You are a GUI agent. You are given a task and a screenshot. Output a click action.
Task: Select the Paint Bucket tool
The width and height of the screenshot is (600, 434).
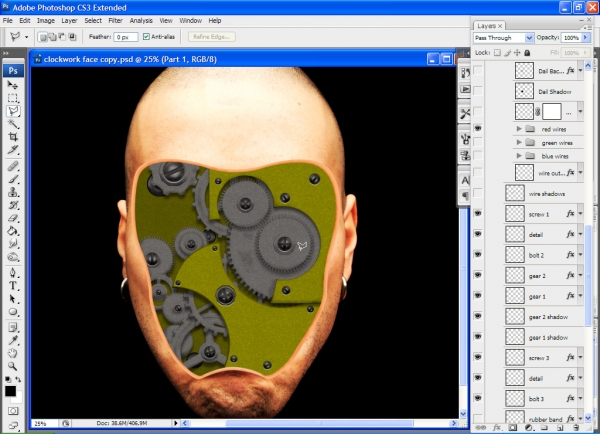point(13,231)
